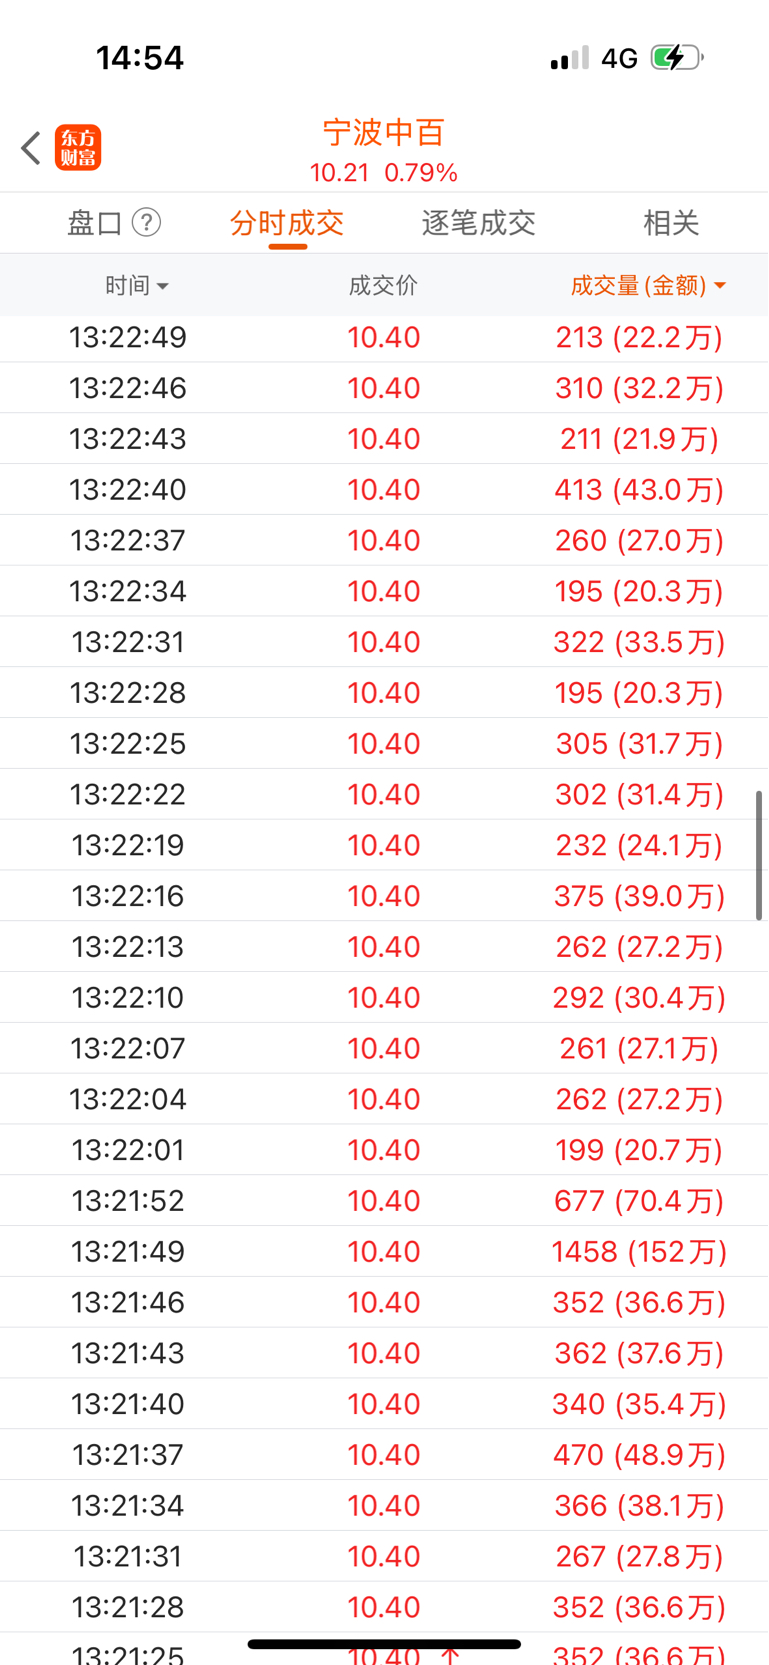This screenshot has width=769, height=1665.
Task: Open the 东方财富 orange logo icon
Action: point(78,148)
